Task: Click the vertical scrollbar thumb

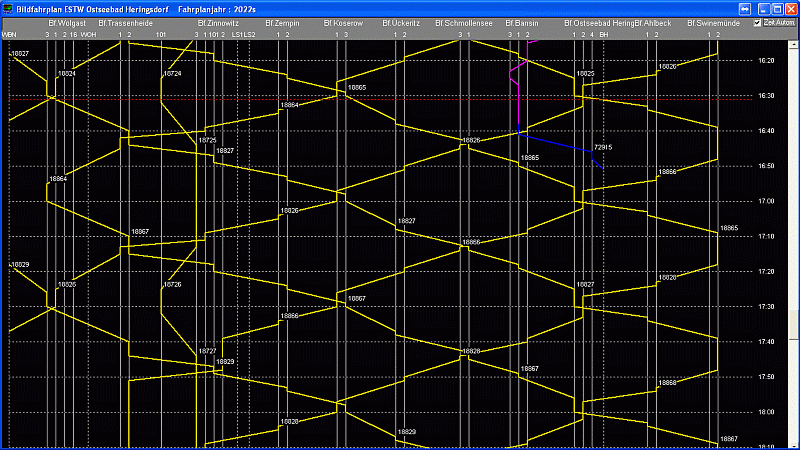Action: 793,325
